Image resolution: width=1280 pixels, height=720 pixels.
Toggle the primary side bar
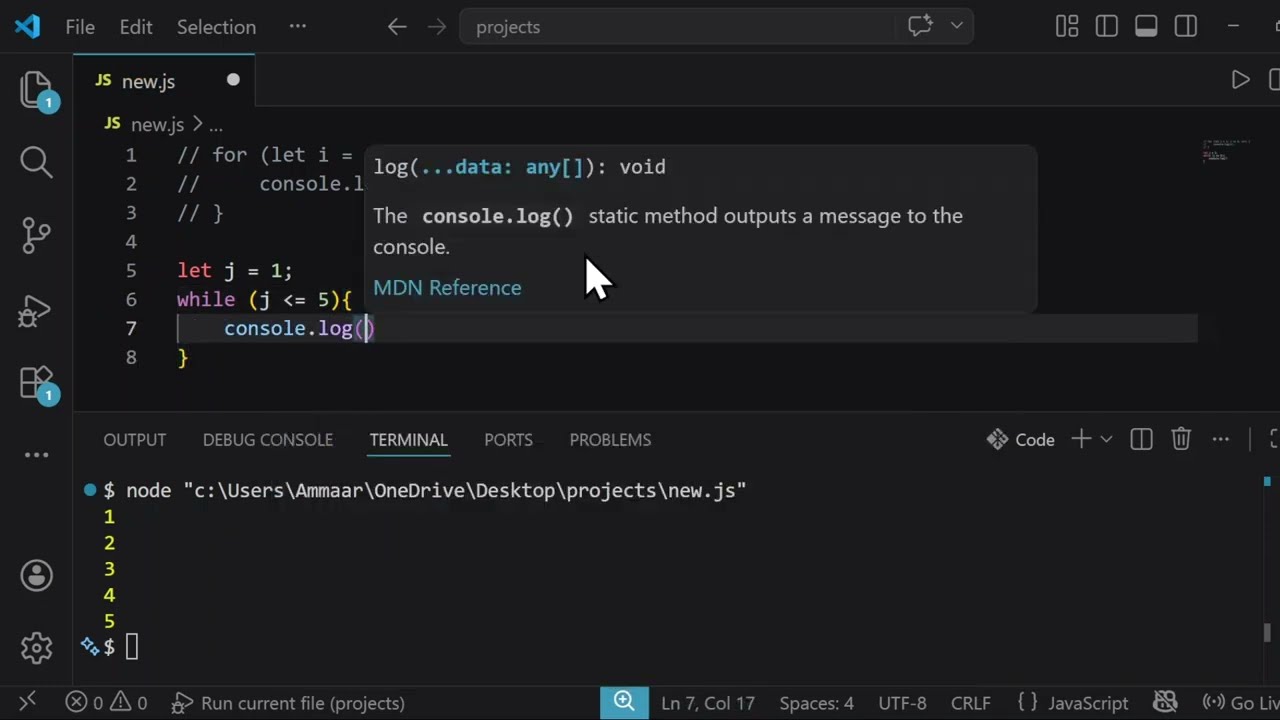1107,27
